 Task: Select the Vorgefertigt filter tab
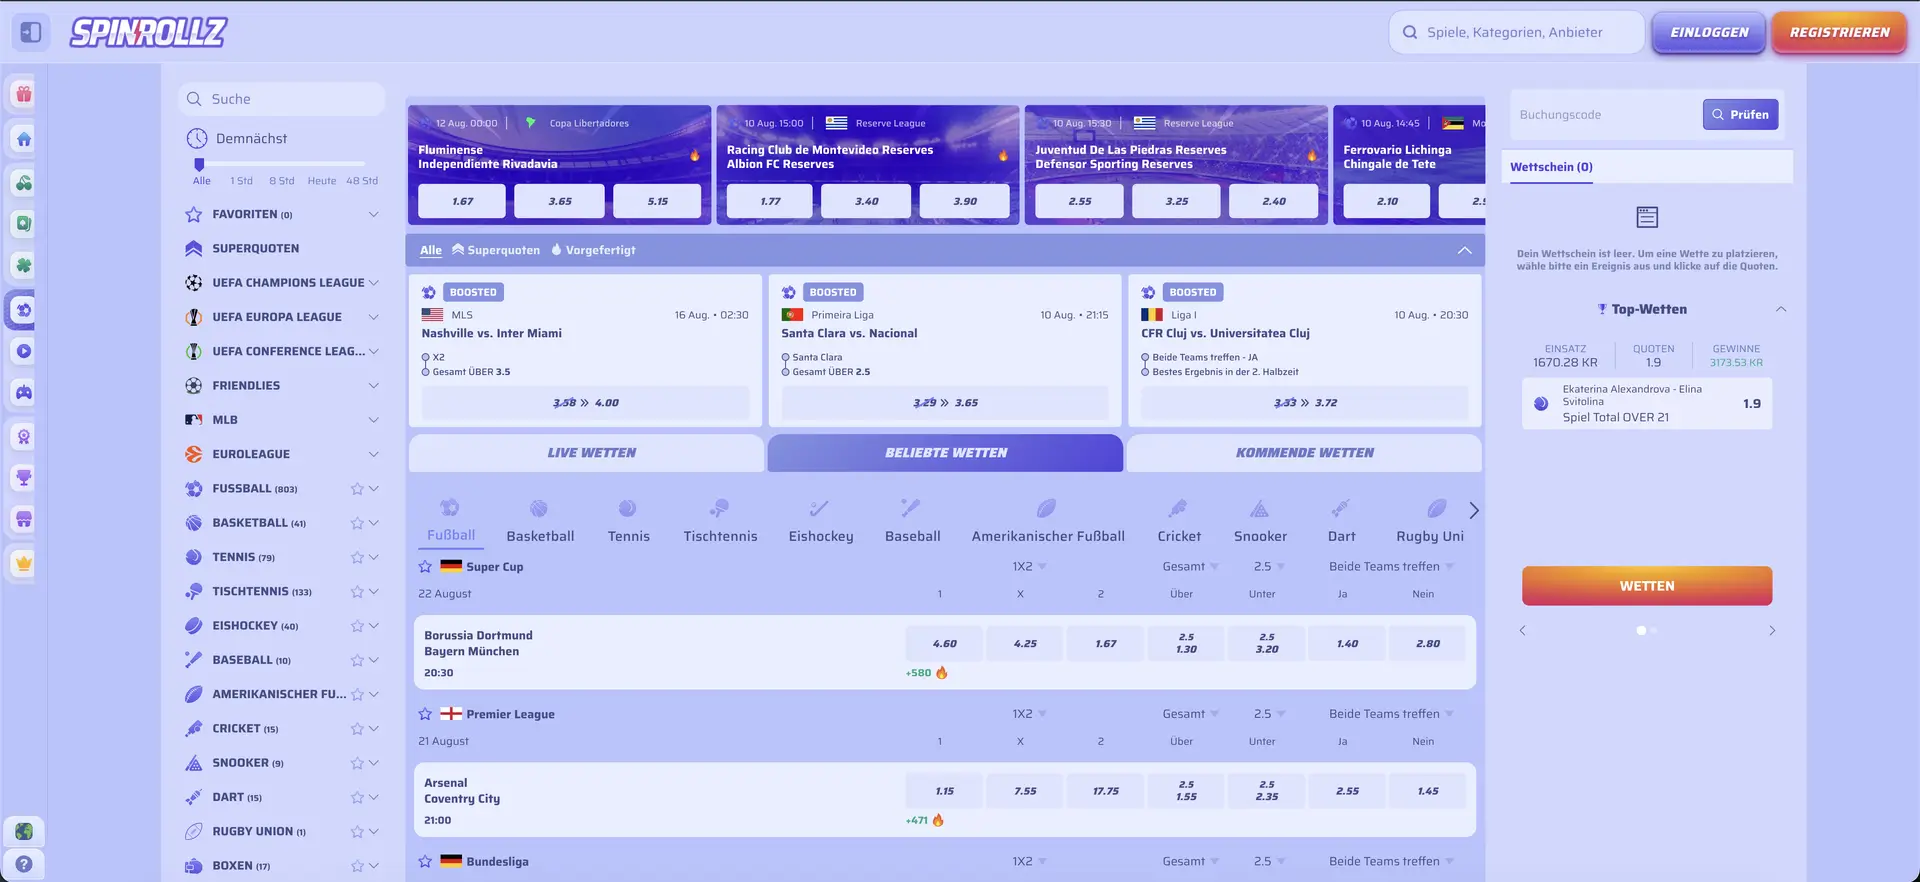pos(593,250)
